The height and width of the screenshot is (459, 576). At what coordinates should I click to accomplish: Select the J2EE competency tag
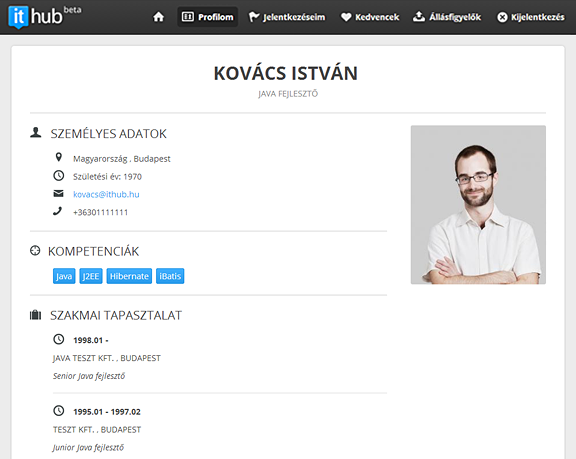pos(91,276)
